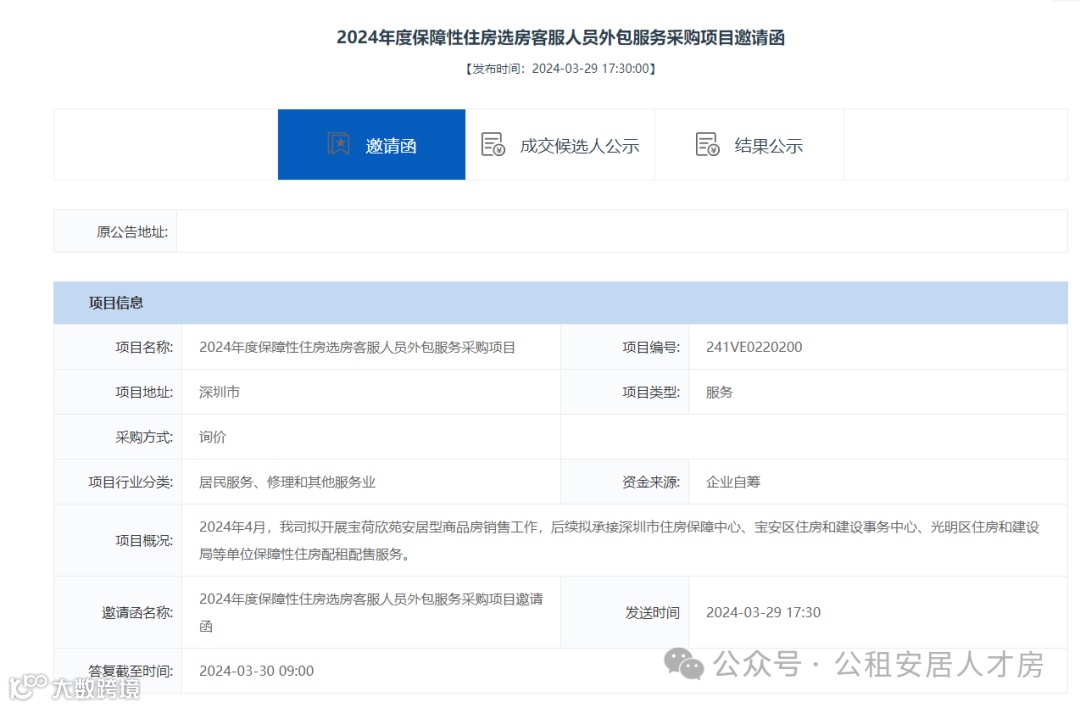Click project type value 服务

[x=719, y=392]
